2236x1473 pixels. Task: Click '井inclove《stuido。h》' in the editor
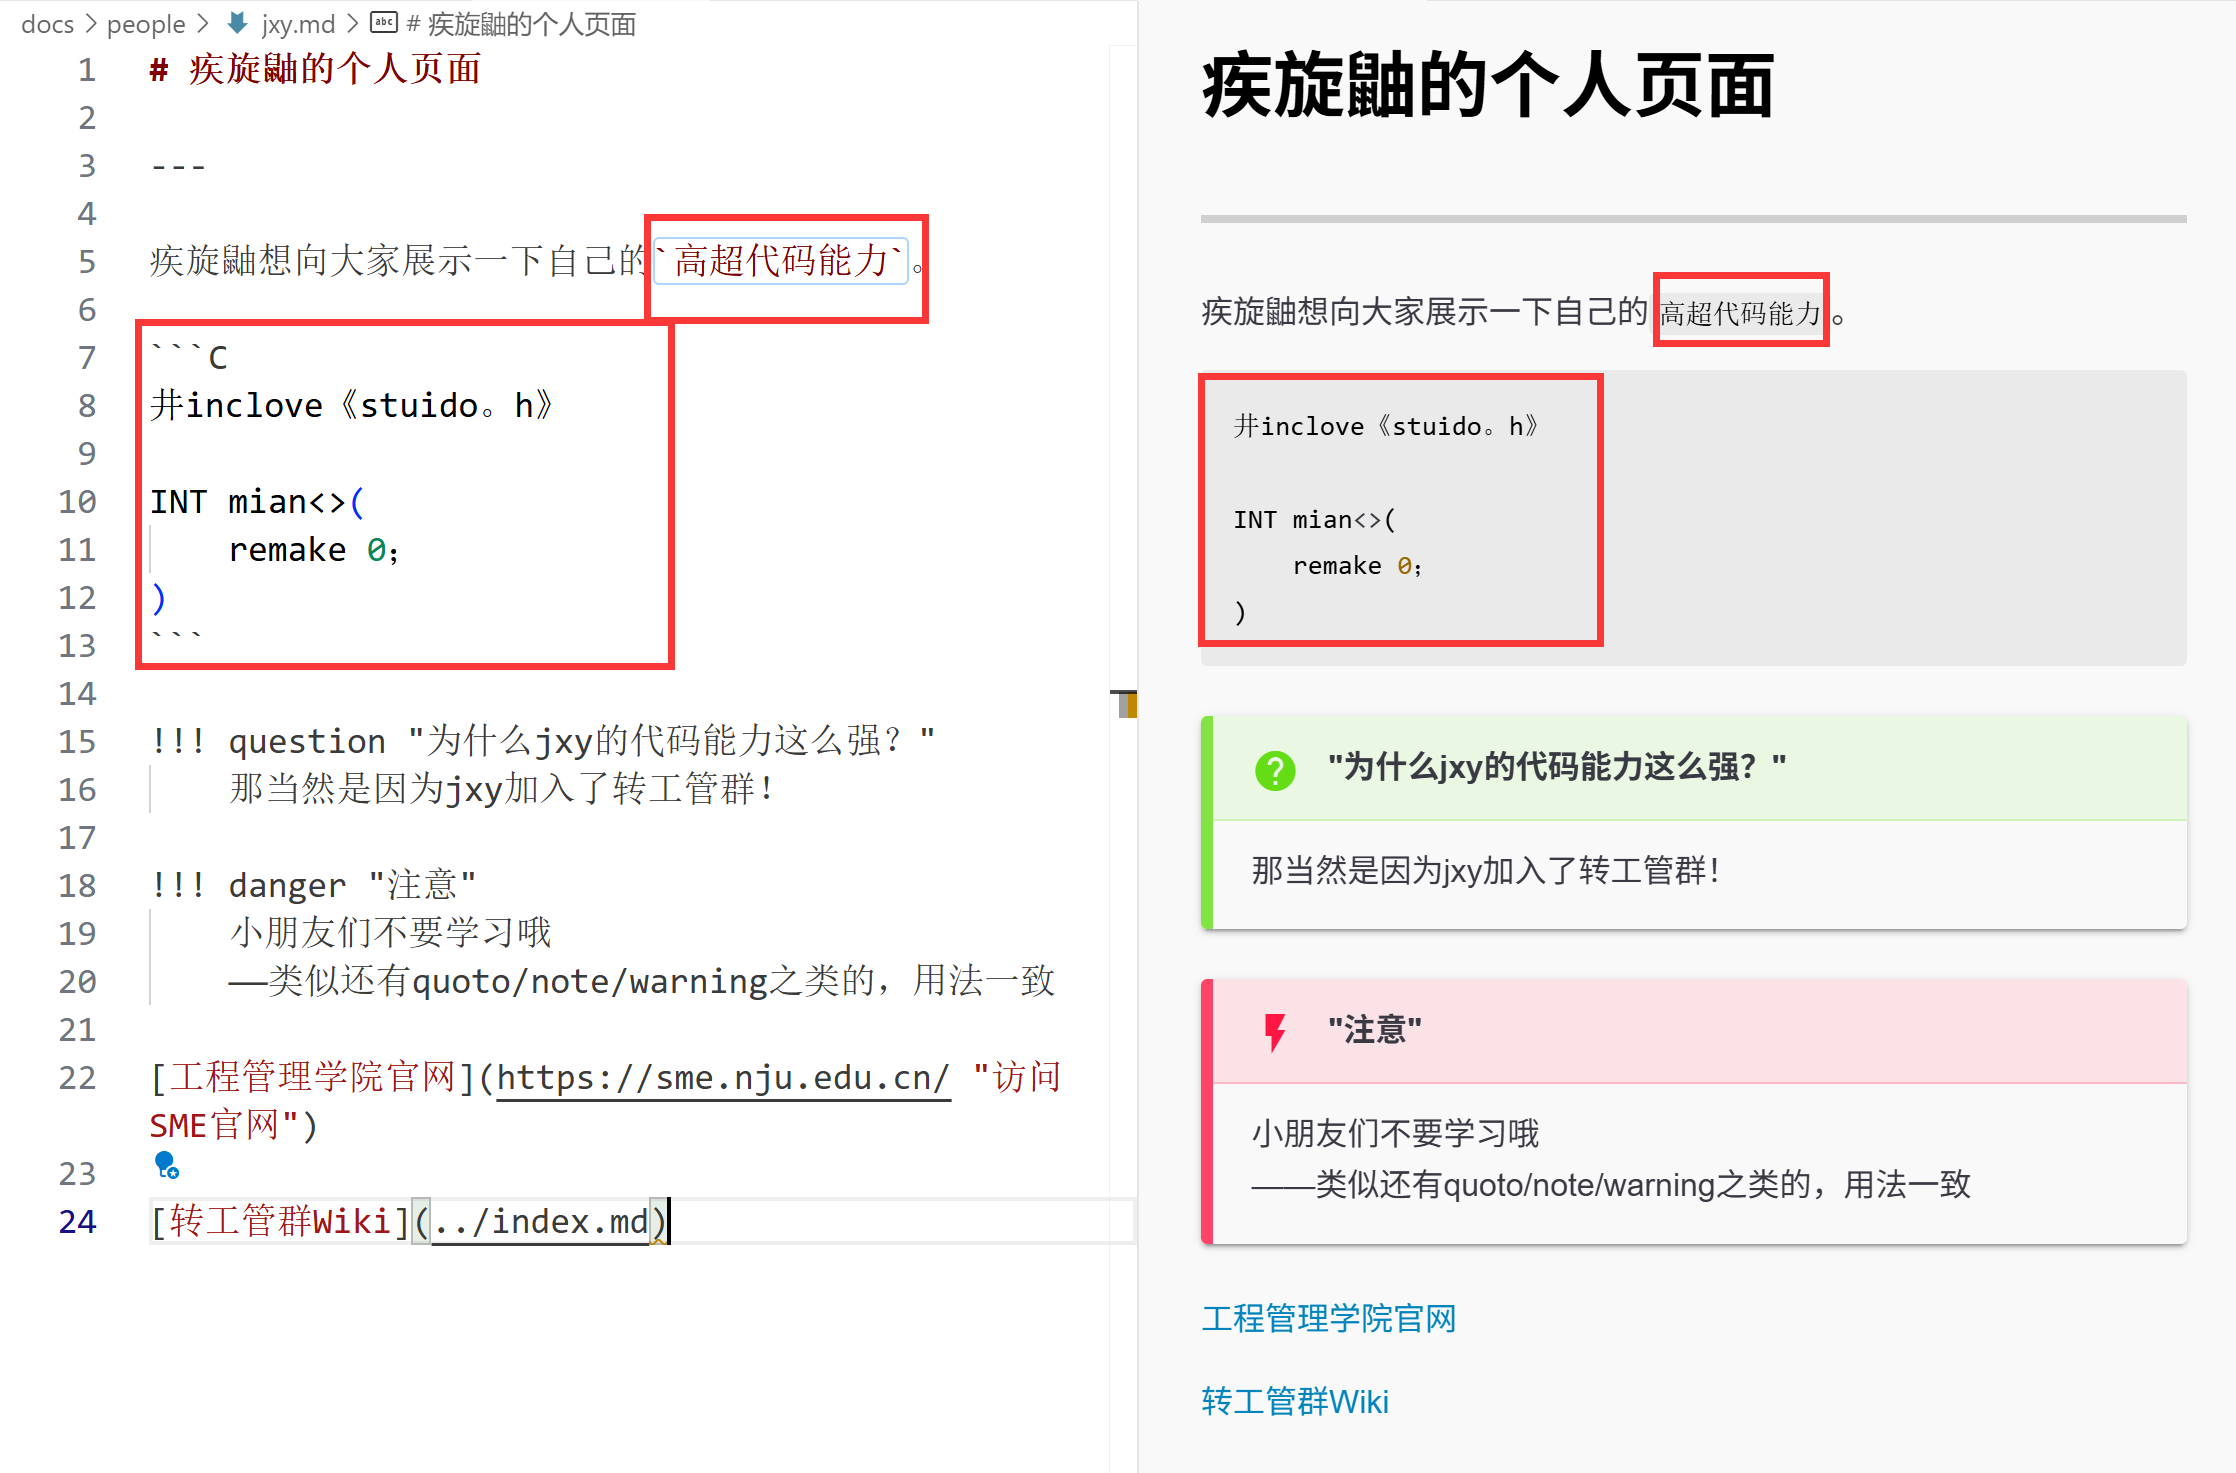pos(352,405)
